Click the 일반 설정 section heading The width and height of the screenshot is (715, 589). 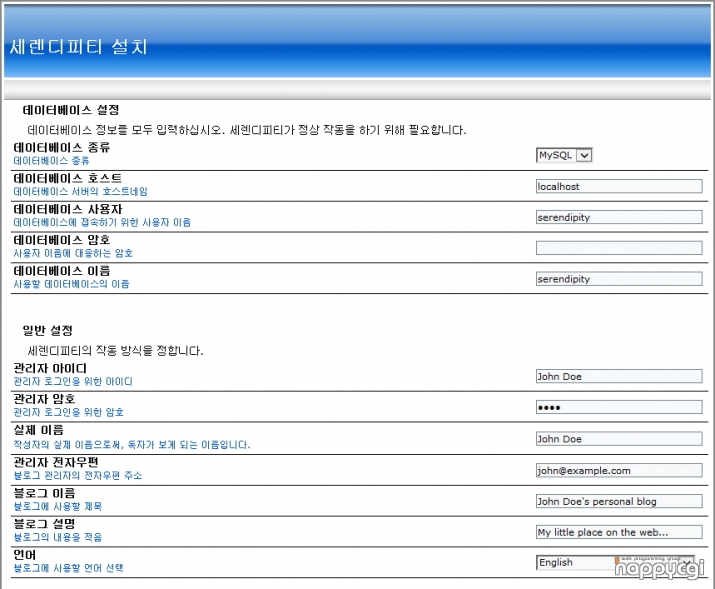(47, 330)
